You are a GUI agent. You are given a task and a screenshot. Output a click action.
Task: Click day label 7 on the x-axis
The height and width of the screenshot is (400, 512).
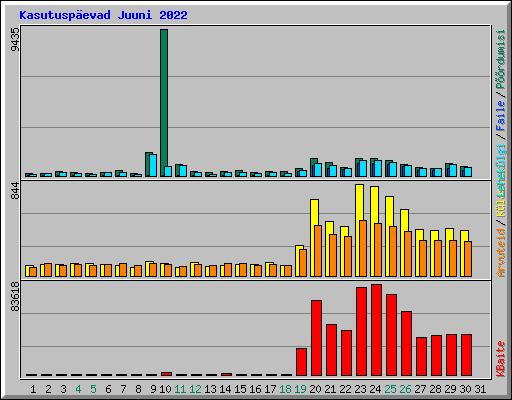click(123, 389)
